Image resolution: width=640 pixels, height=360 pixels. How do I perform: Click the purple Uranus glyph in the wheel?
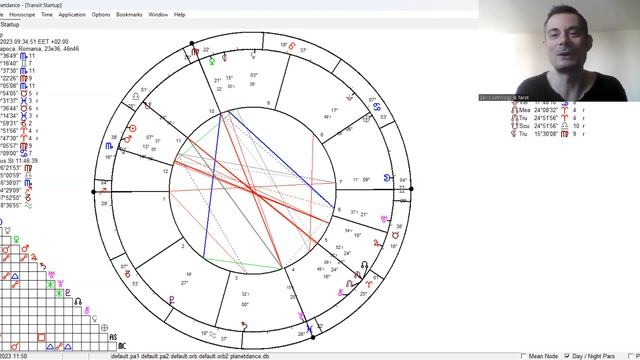pyautogui.click(x=384, y=220)
